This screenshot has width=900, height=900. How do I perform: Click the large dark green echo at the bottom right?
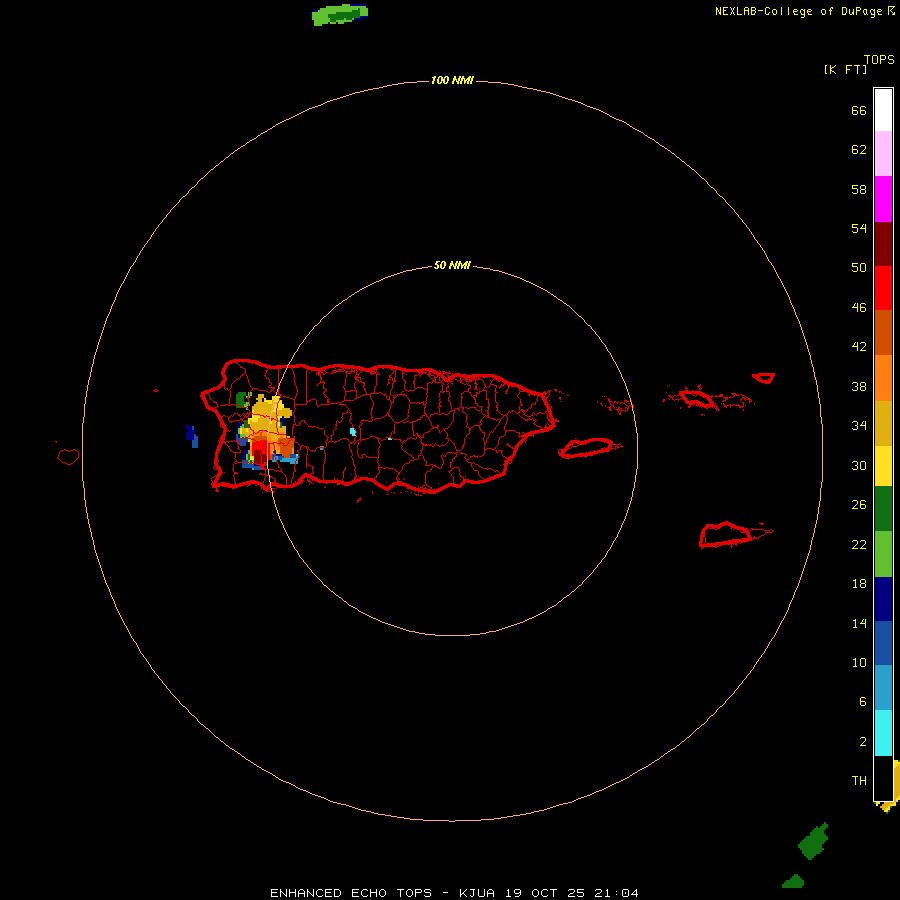tap(813, 841)
